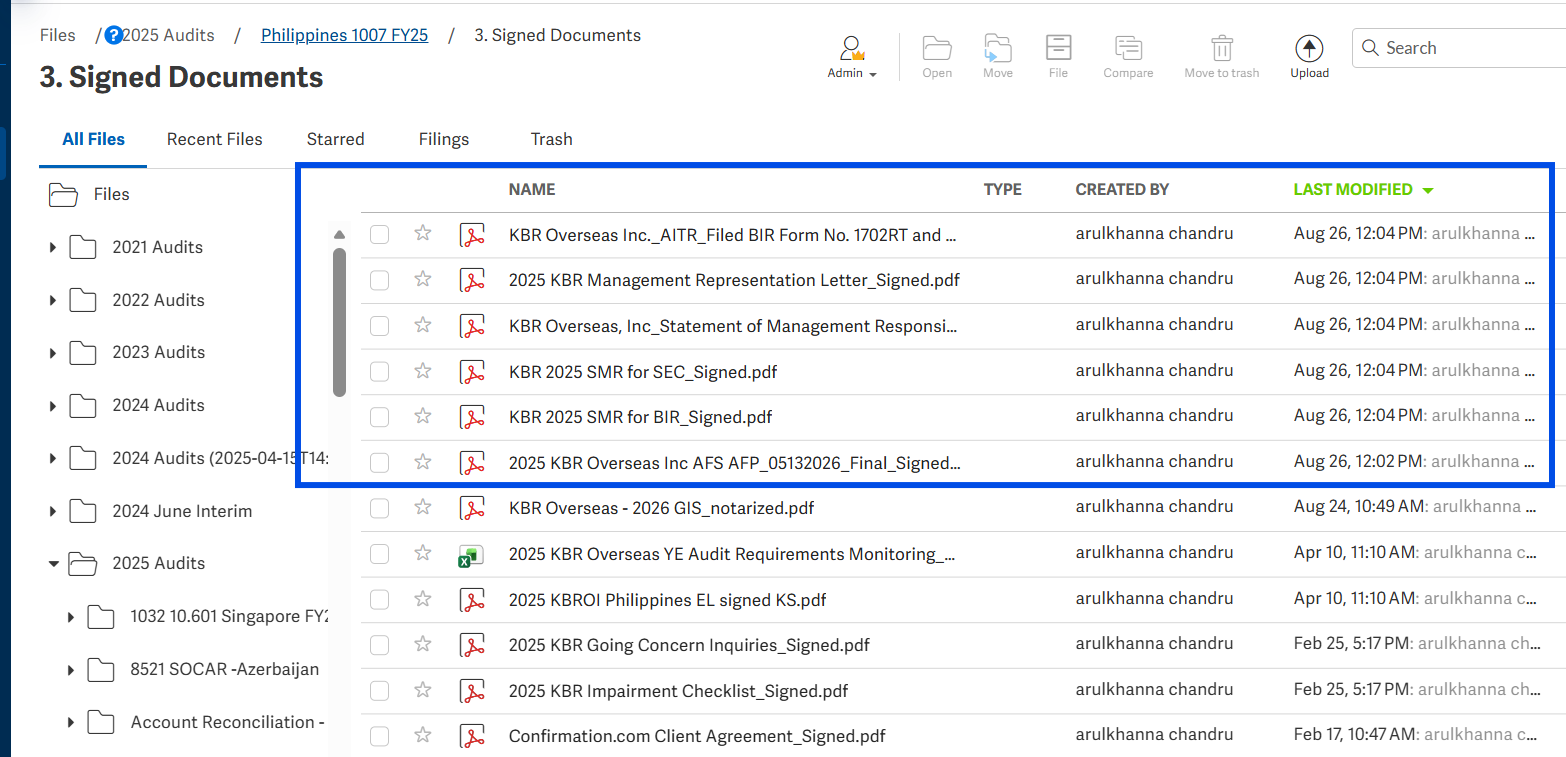
Task: Follow the Philippines 1007 FY25 breadcrumb link
Action: coord(345,35)
